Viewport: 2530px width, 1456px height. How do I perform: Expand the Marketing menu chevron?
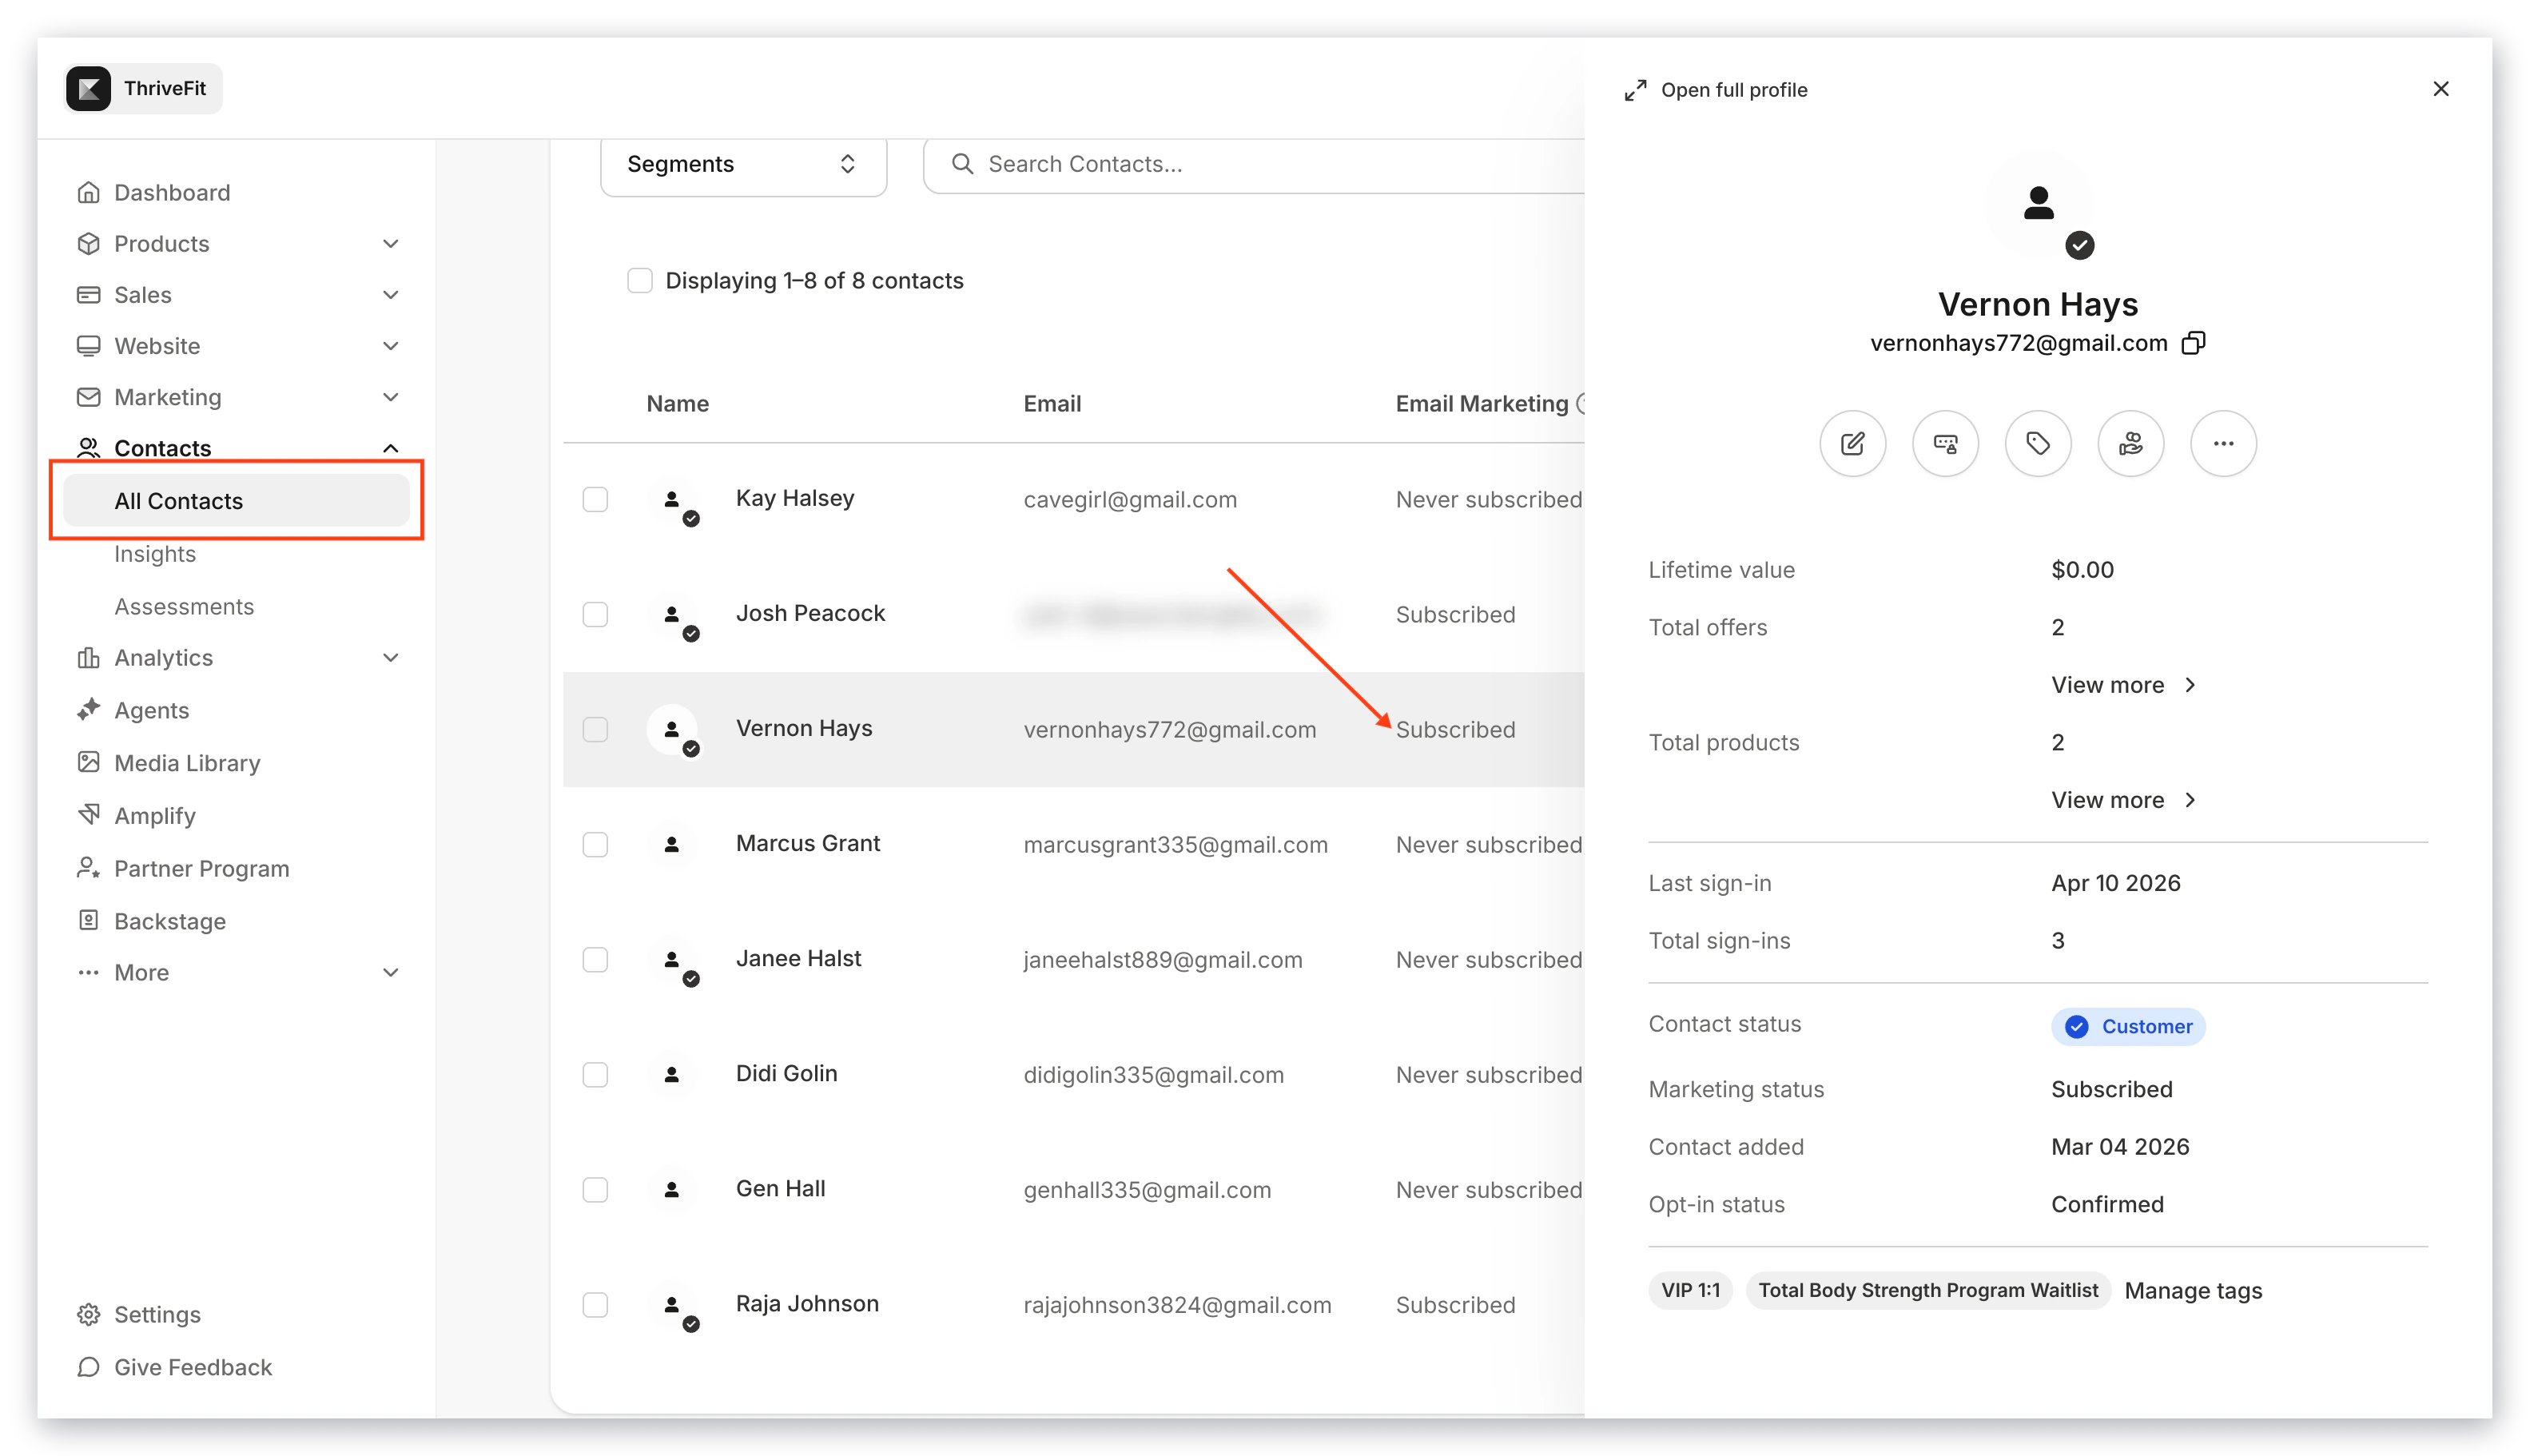391,397
